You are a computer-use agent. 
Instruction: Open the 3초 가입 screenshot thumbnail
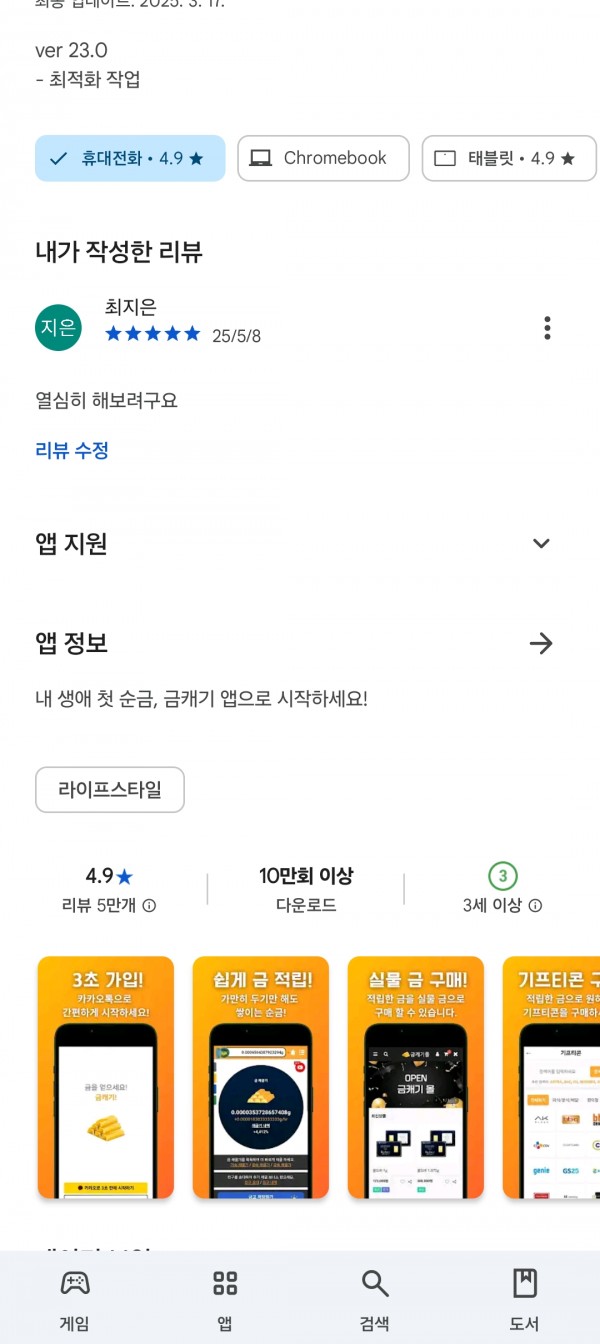tap(106, 1064)
